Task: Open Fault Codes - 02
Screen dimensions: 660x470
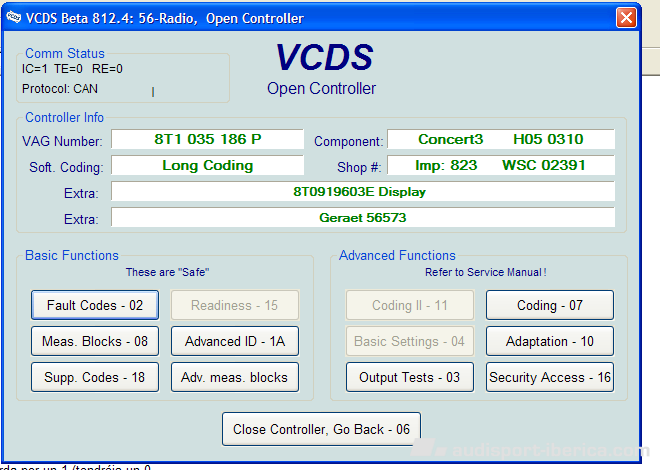Action: click(95, 305)
